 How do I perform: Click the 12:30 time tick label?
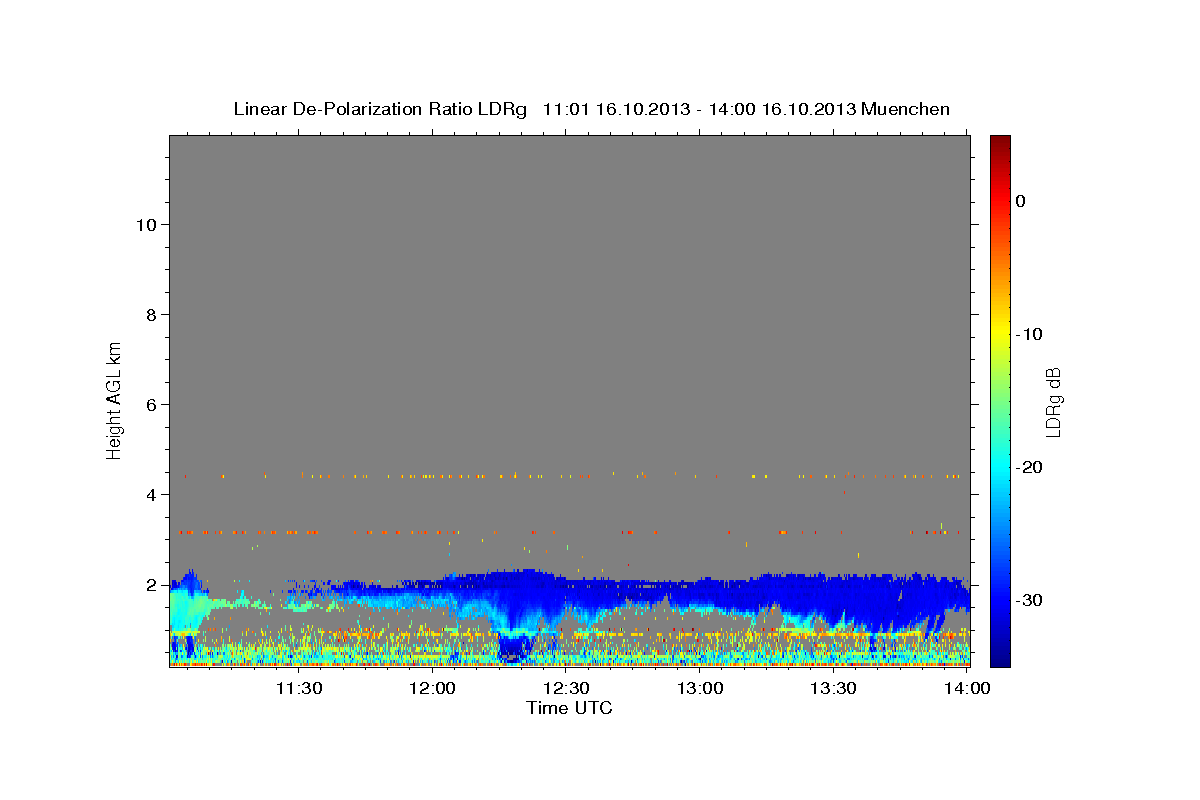point(566,688)
